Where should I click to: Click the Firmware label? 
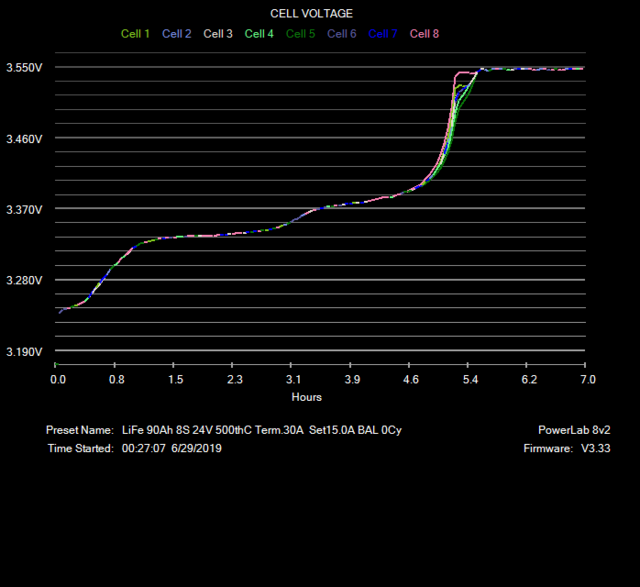coord(548,448)
